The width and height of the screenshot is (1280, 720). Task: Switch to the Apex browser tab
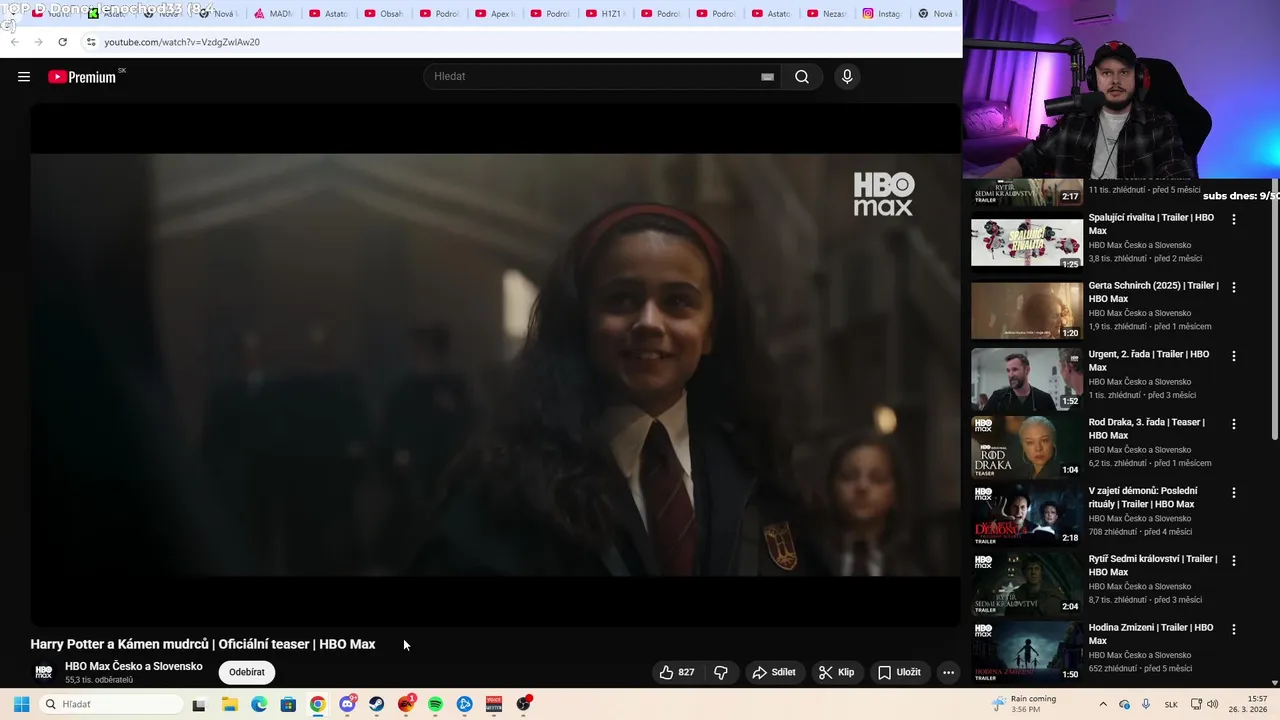point(494,14)
